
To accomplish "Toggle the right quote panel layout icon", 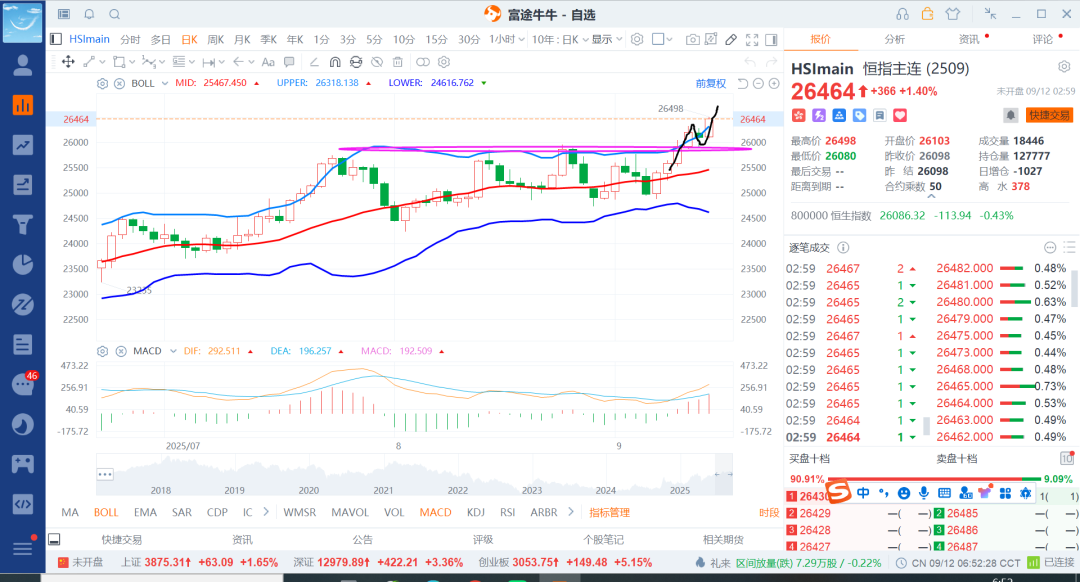I will point(771,39).
